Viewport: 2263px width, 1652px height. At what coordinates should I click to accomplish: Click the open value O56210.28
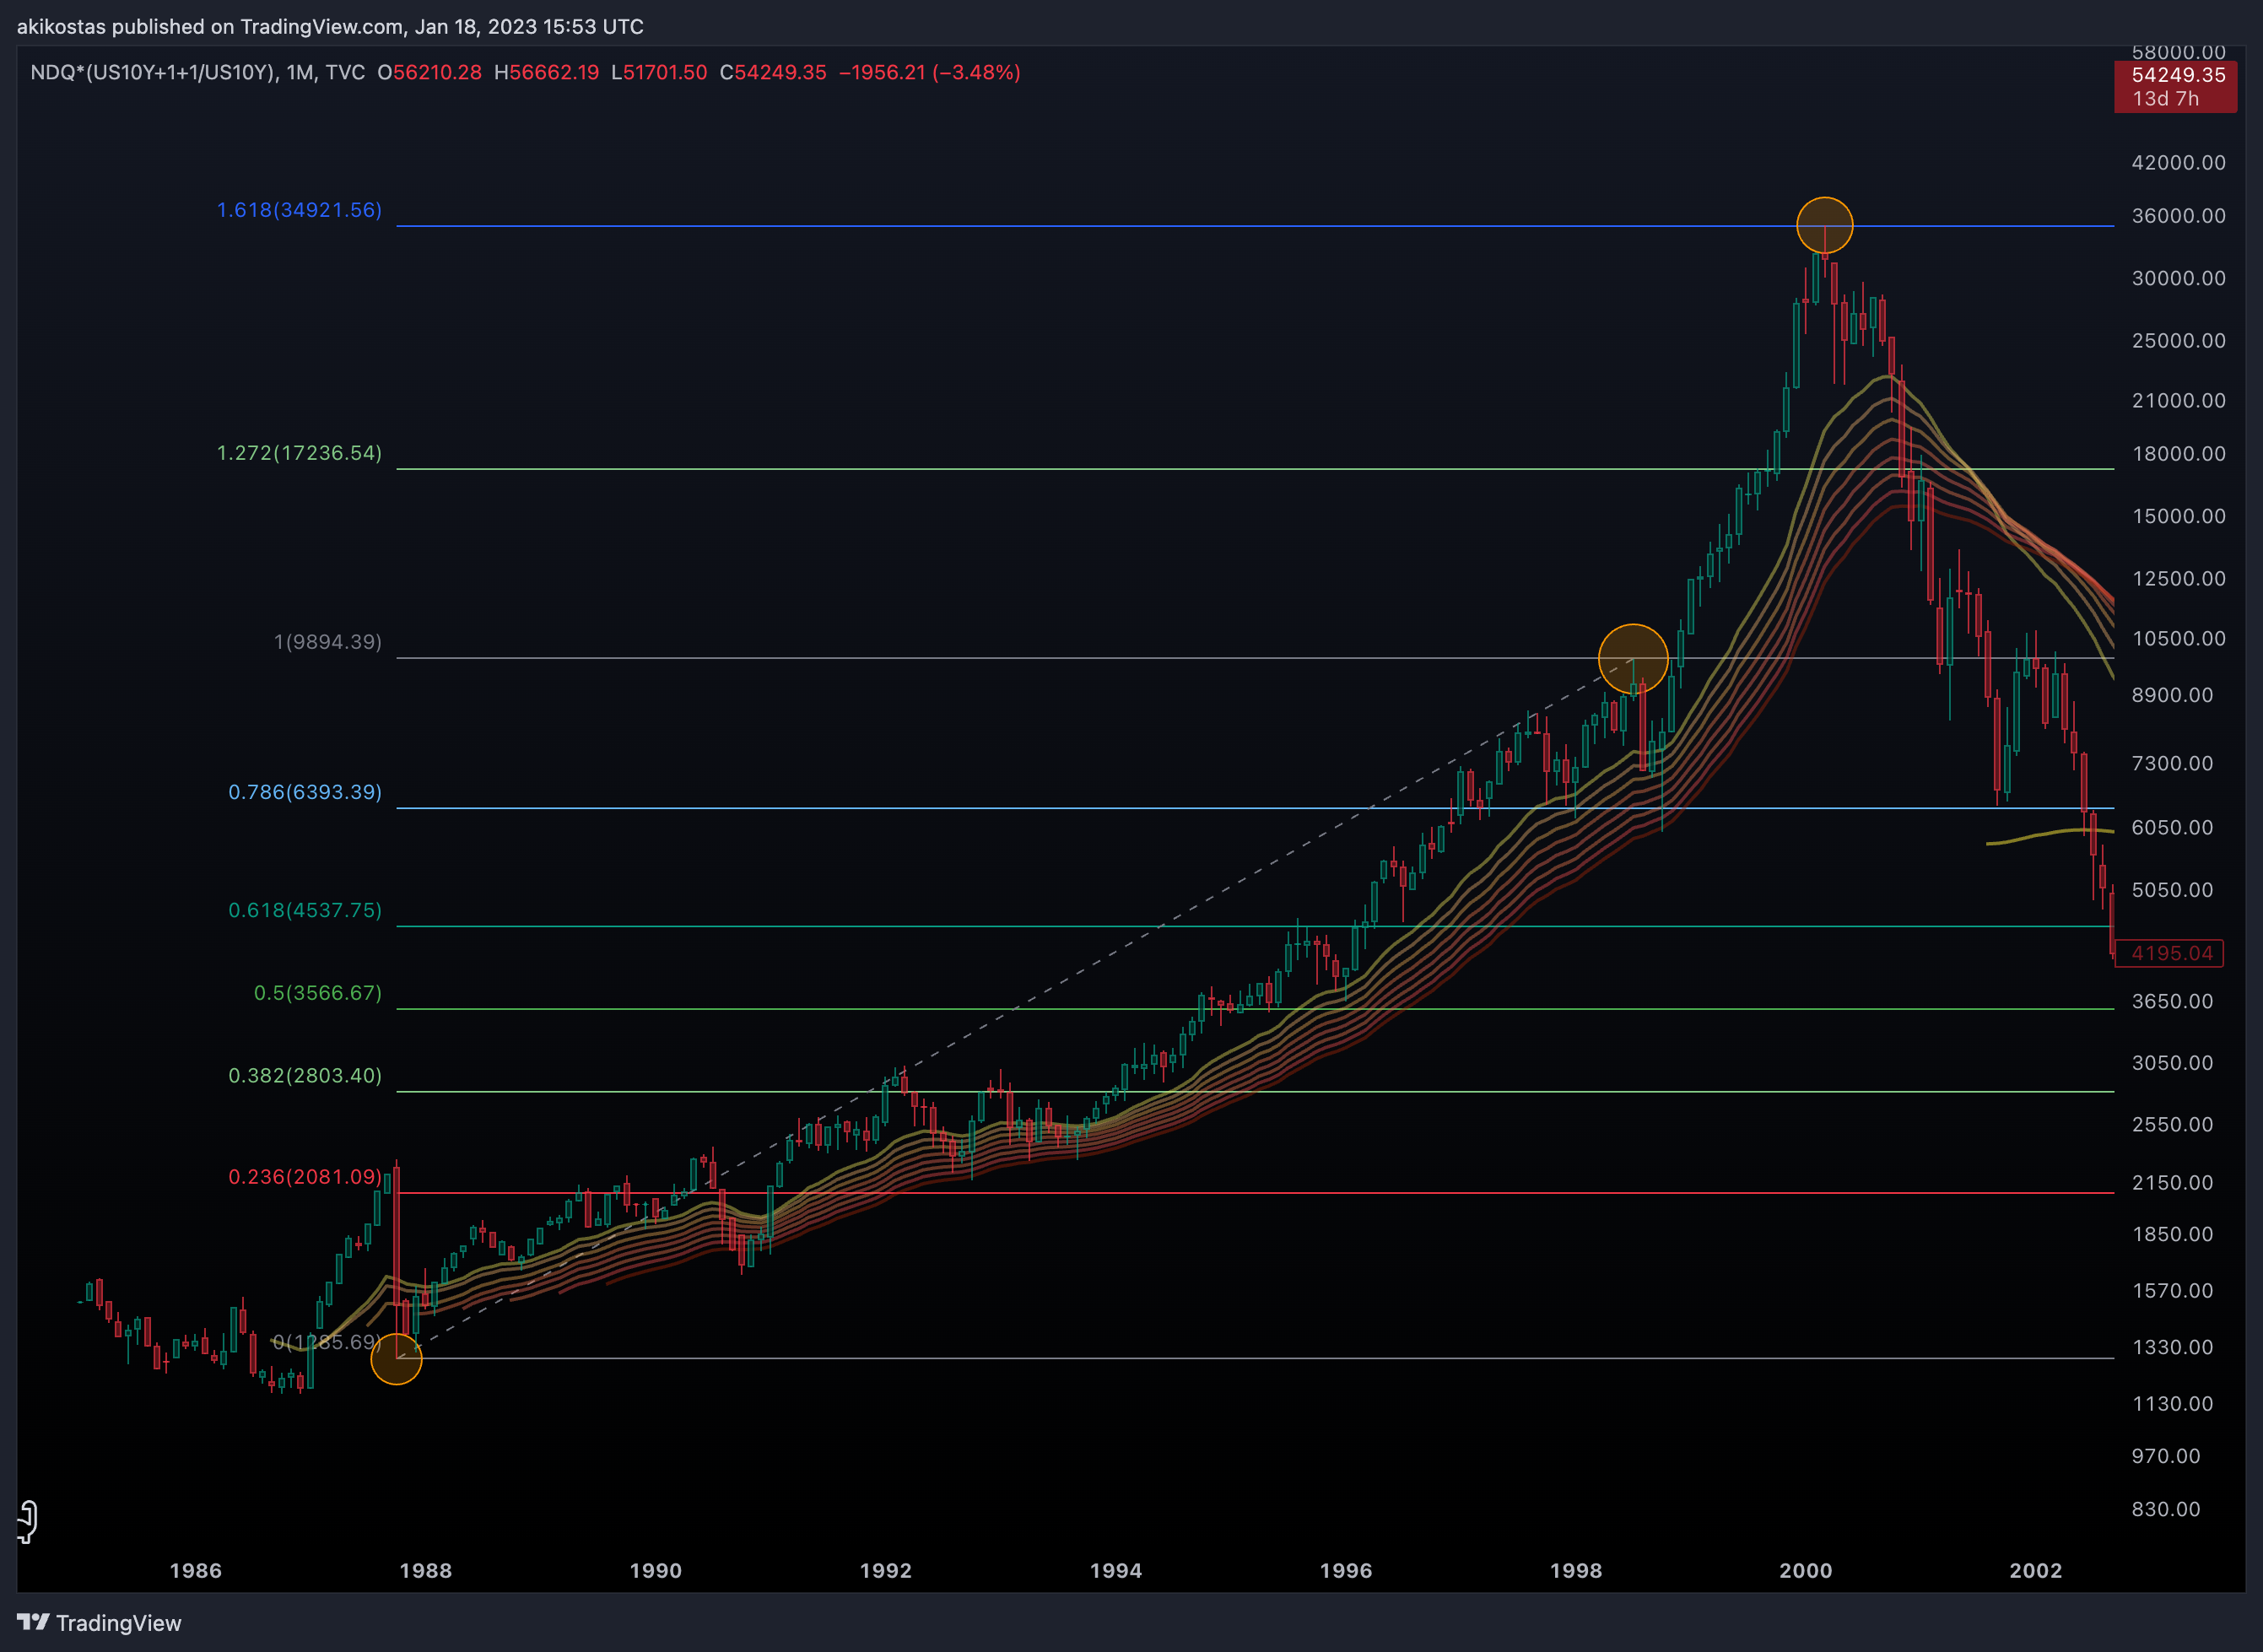tap(429, 72)
